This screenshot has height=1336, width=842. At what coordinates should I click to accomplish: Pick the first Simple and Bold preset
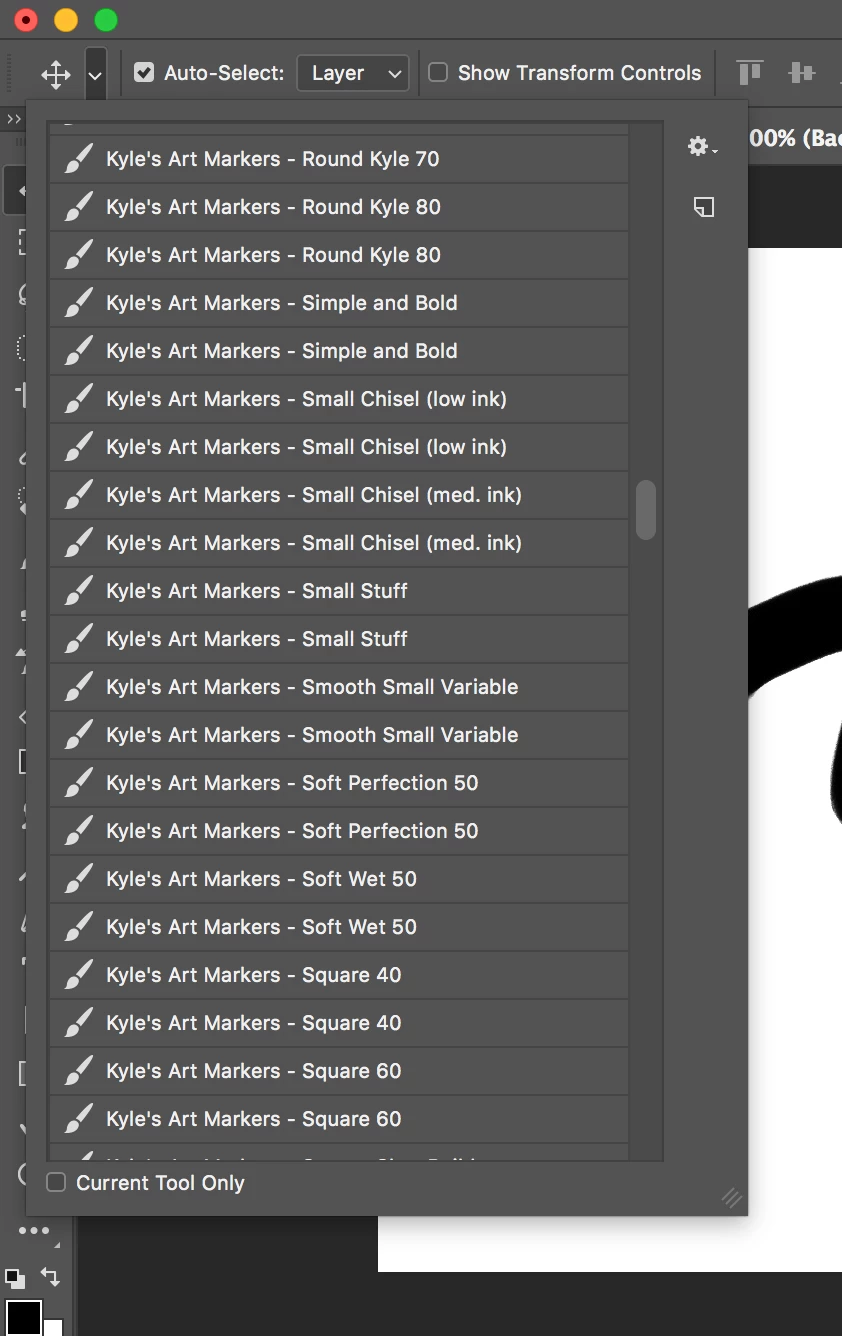339,303
